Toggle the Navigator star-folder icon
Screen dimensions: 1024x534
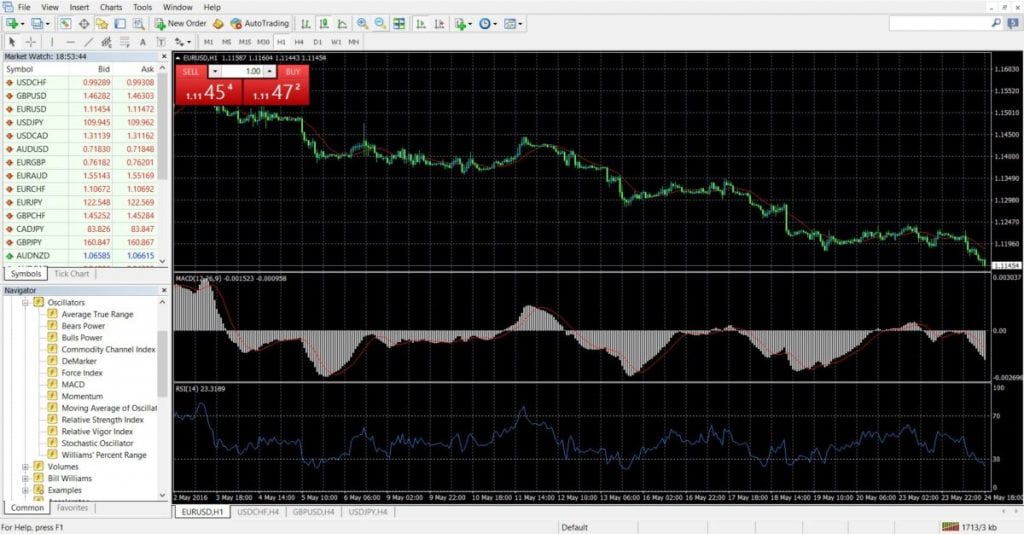pos(102,24)
